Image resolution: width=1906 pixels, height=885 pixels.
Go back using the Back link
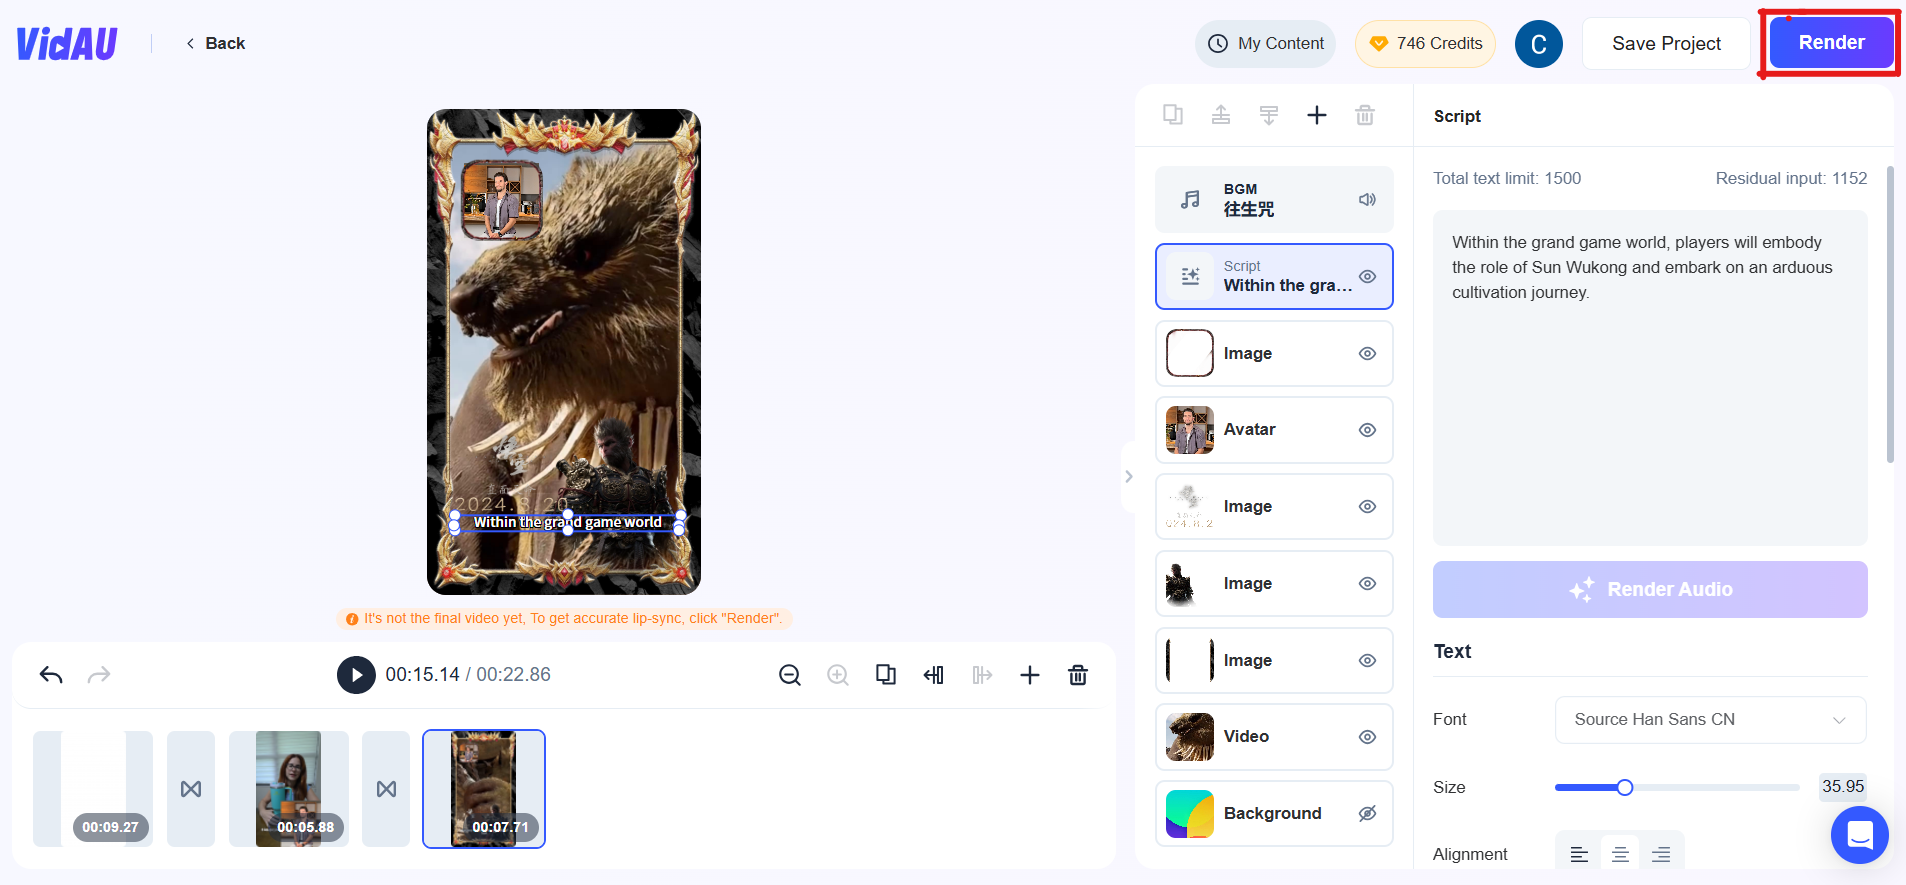(x=216, y=43)
